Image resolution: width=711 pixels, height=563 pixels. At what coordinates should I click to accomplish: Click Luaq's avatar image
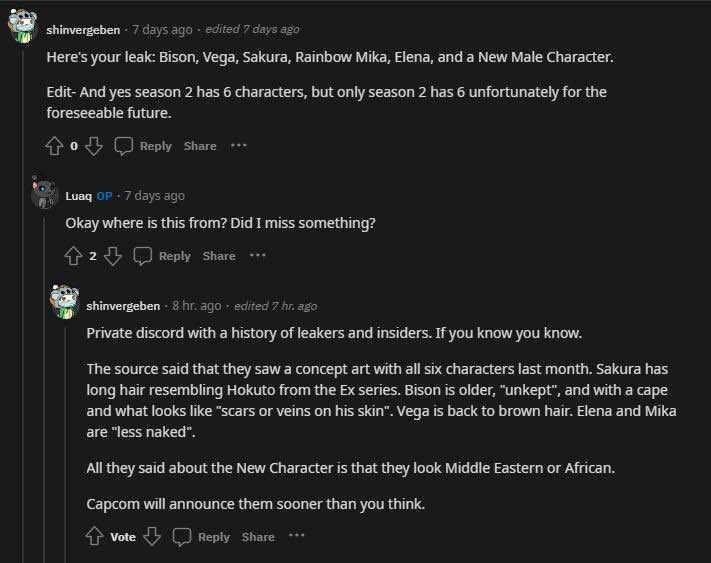point(43,192)
